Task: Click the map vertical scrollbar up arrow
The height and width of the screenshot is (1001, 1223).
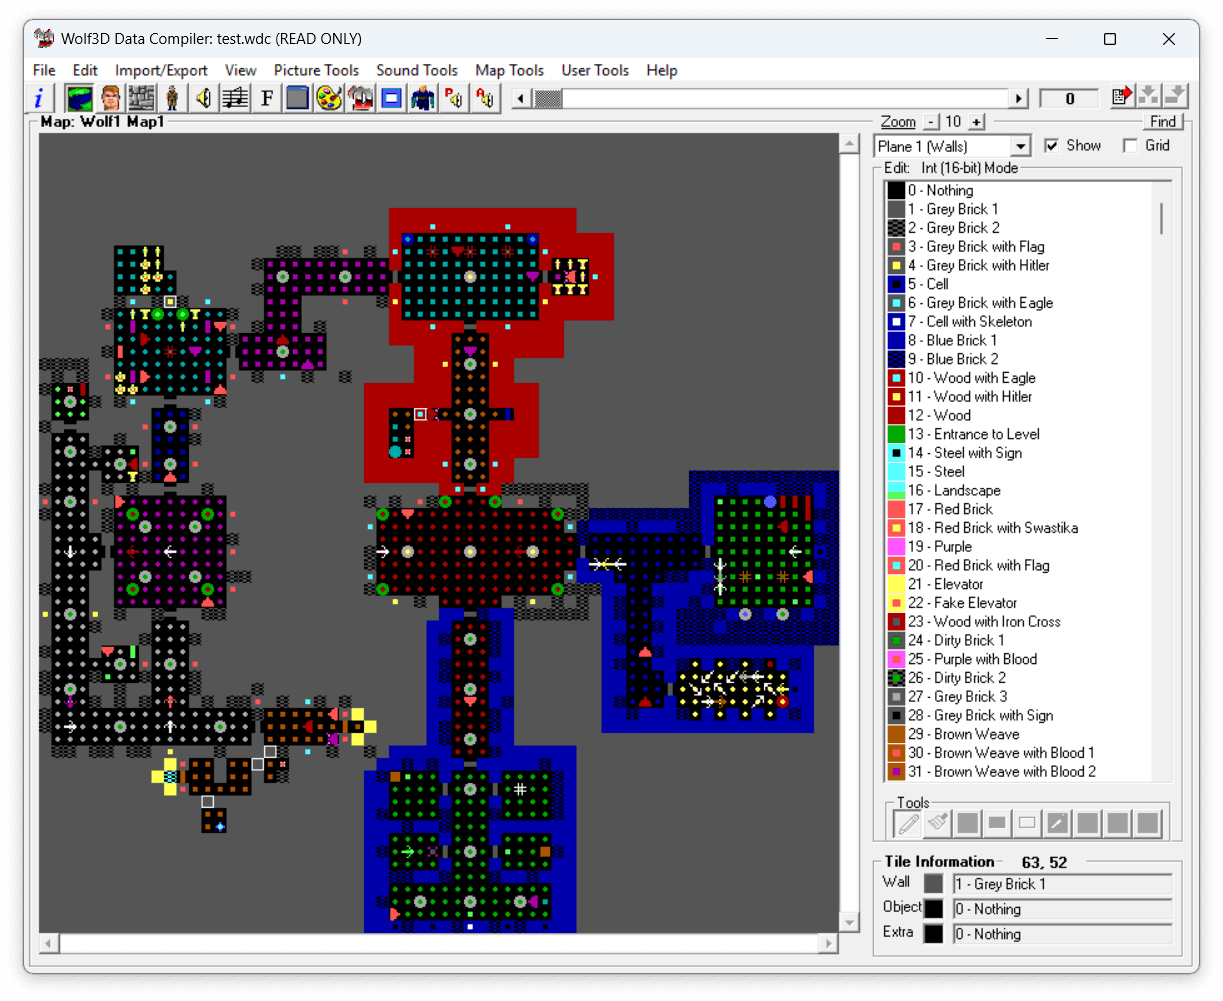Action: (849, 143)
